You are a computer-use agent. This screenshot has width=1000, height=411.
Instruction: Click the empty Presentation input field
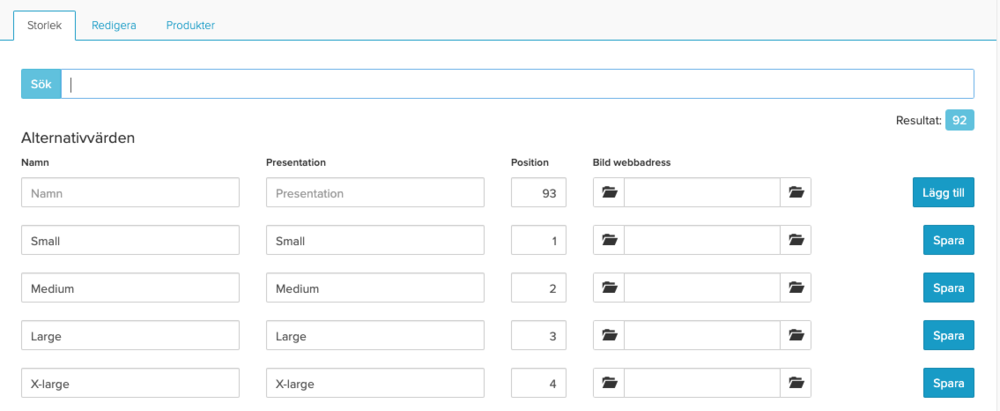[375, 192]
